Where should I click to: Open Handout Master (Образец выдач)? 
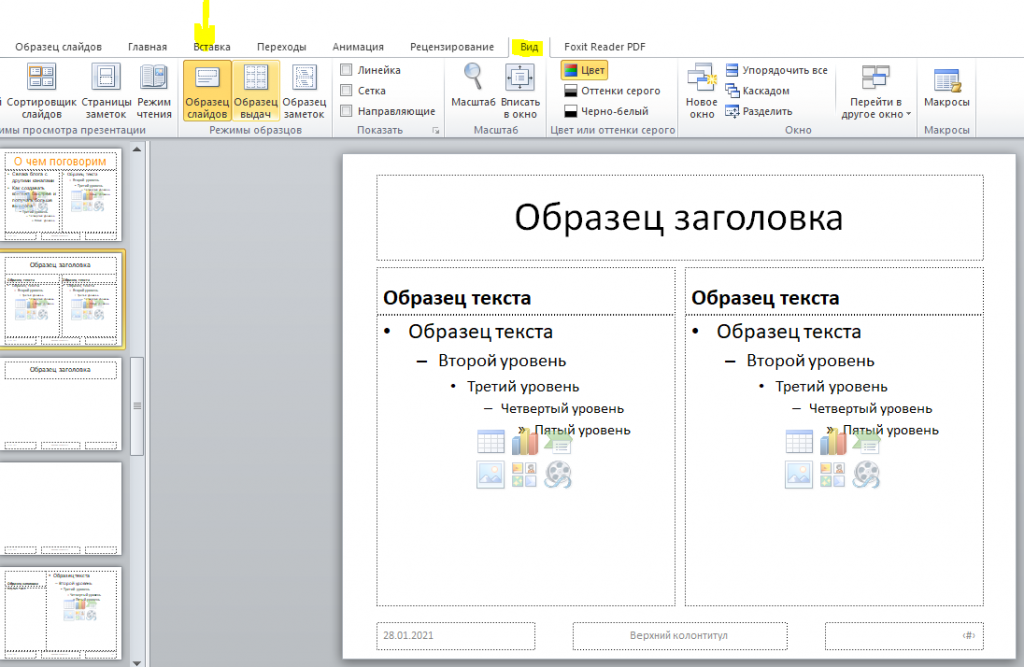pos(255,91)
